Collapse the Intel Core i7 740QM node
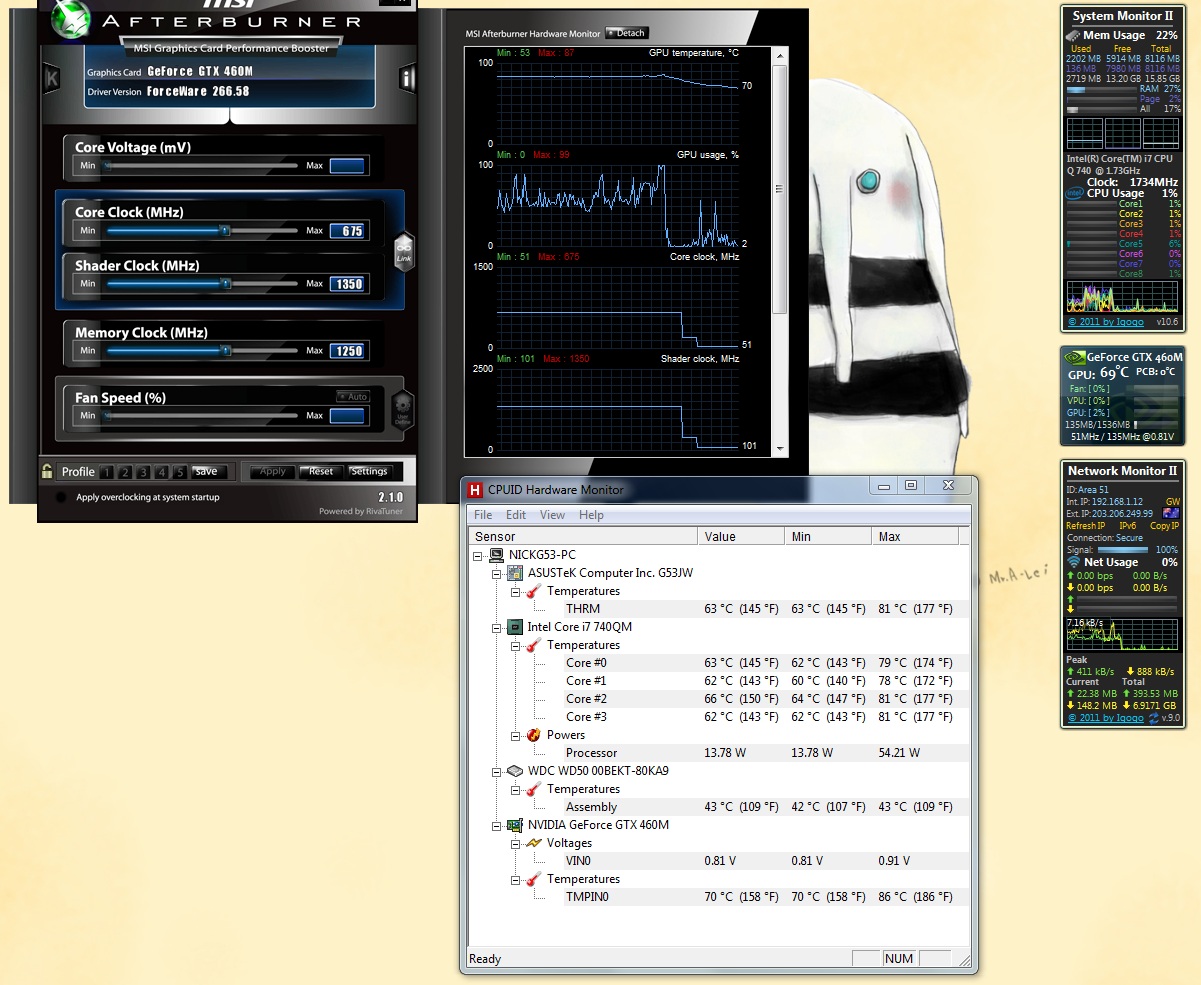 [x=497, y=627]
